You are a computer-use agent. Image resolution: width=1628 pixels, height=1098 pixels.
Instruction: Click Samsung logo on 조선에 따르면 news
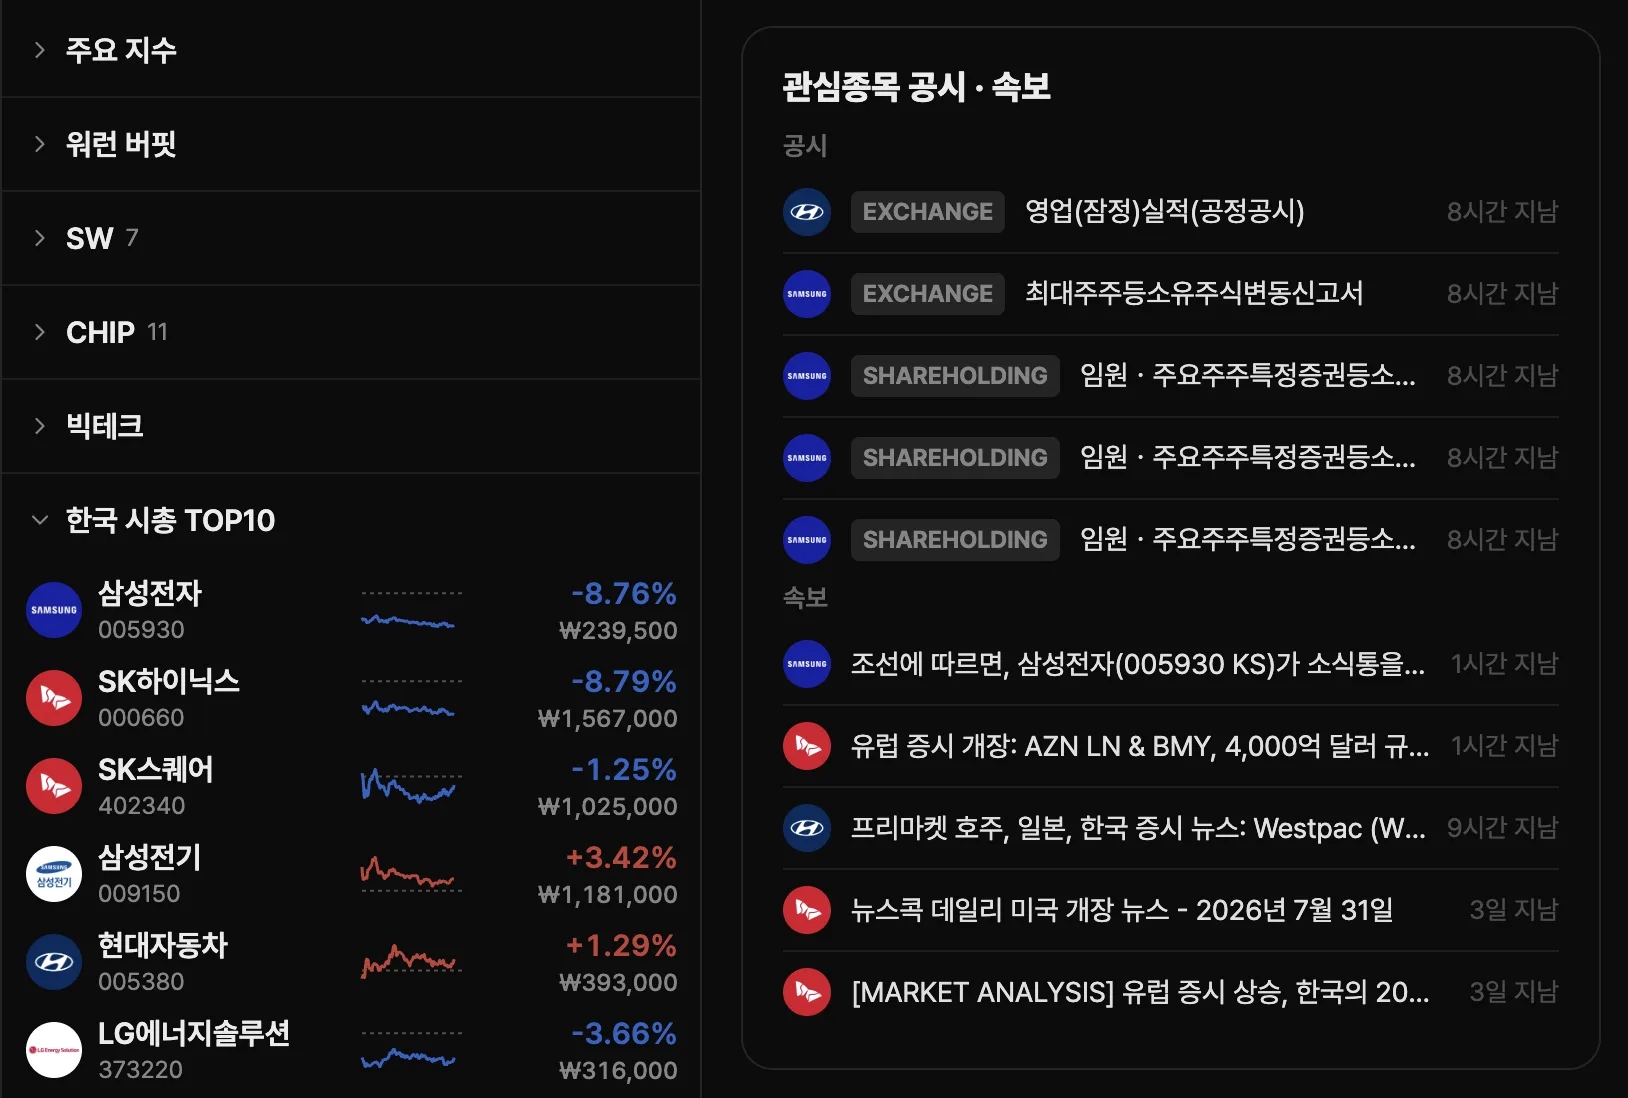[x=807, y=664]
